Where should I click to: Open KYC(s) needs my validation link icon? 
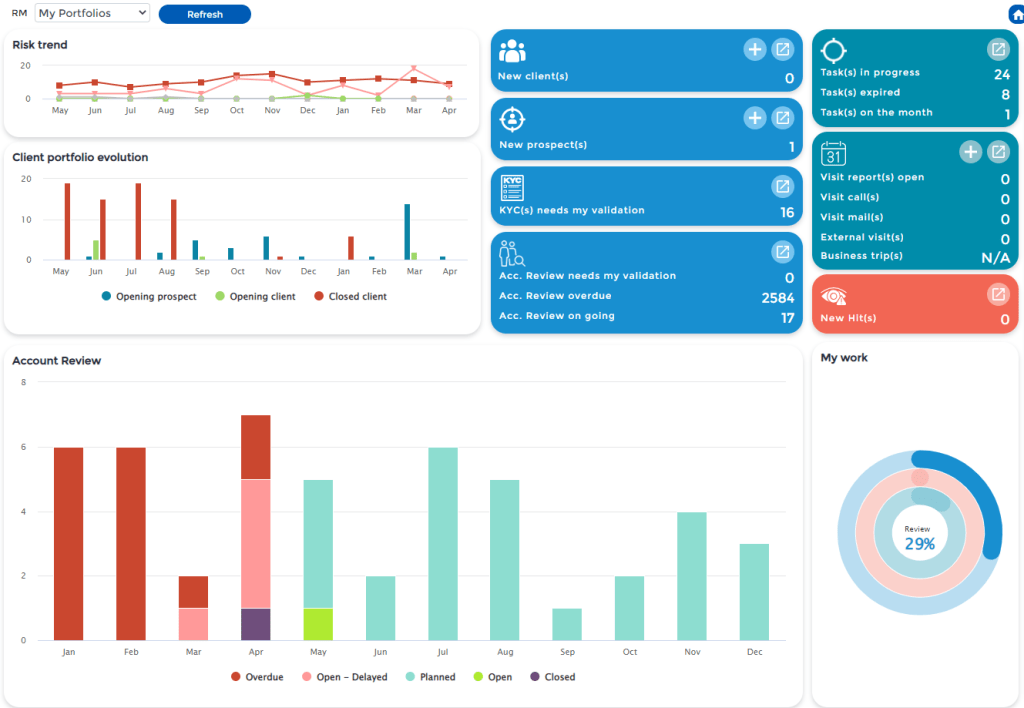coord(782,187)
